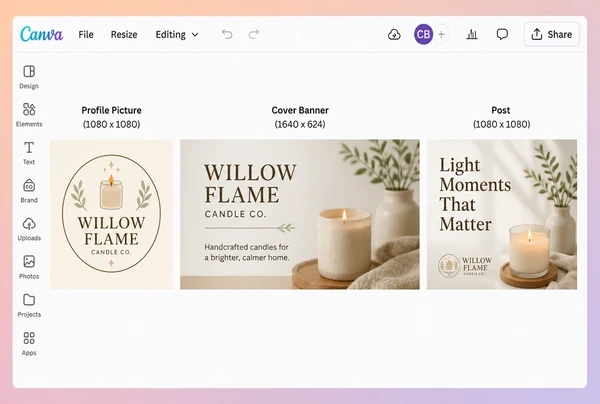Open the Resize menu
This screenshot has height=404, width=600.
click(124, 34)
